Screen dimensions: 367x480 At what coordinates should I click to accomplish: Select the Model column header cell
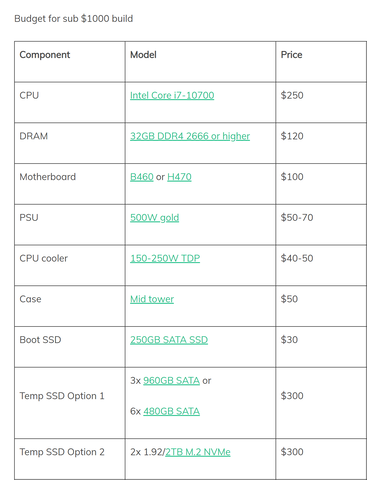[200, 62]
